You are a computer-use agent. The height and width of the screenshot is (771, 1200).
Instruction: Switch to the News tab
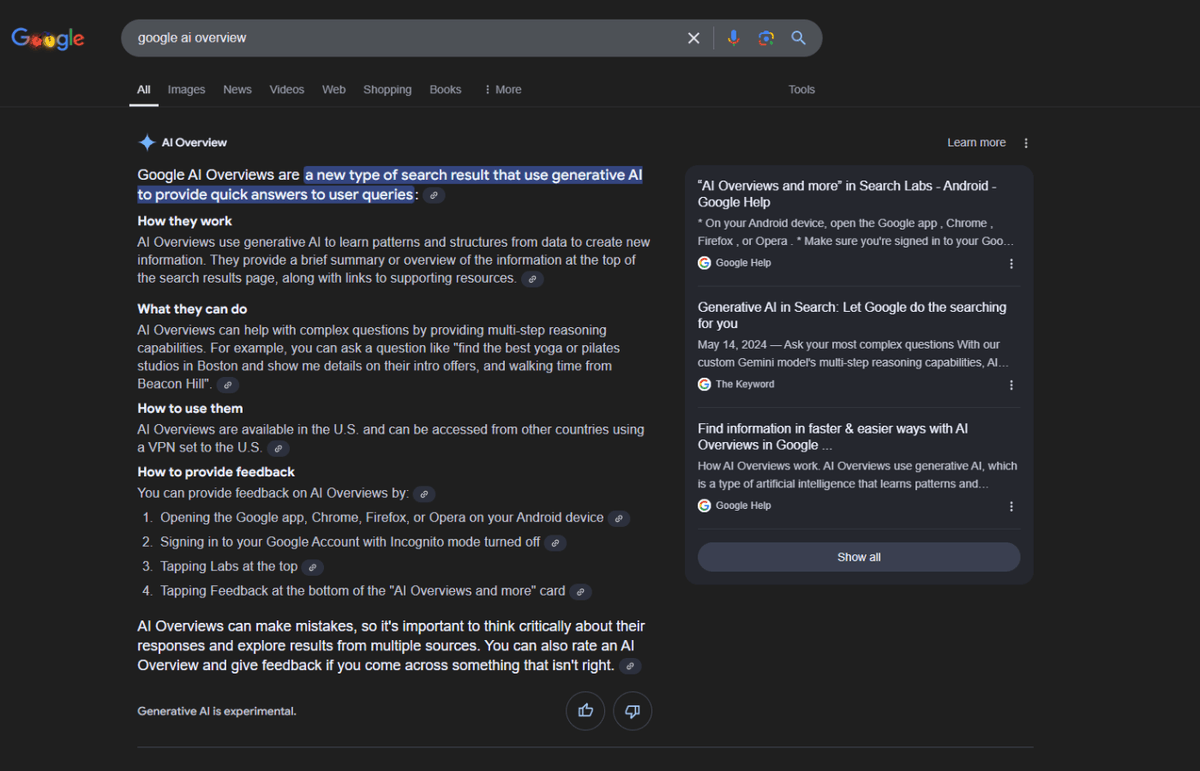237,90
